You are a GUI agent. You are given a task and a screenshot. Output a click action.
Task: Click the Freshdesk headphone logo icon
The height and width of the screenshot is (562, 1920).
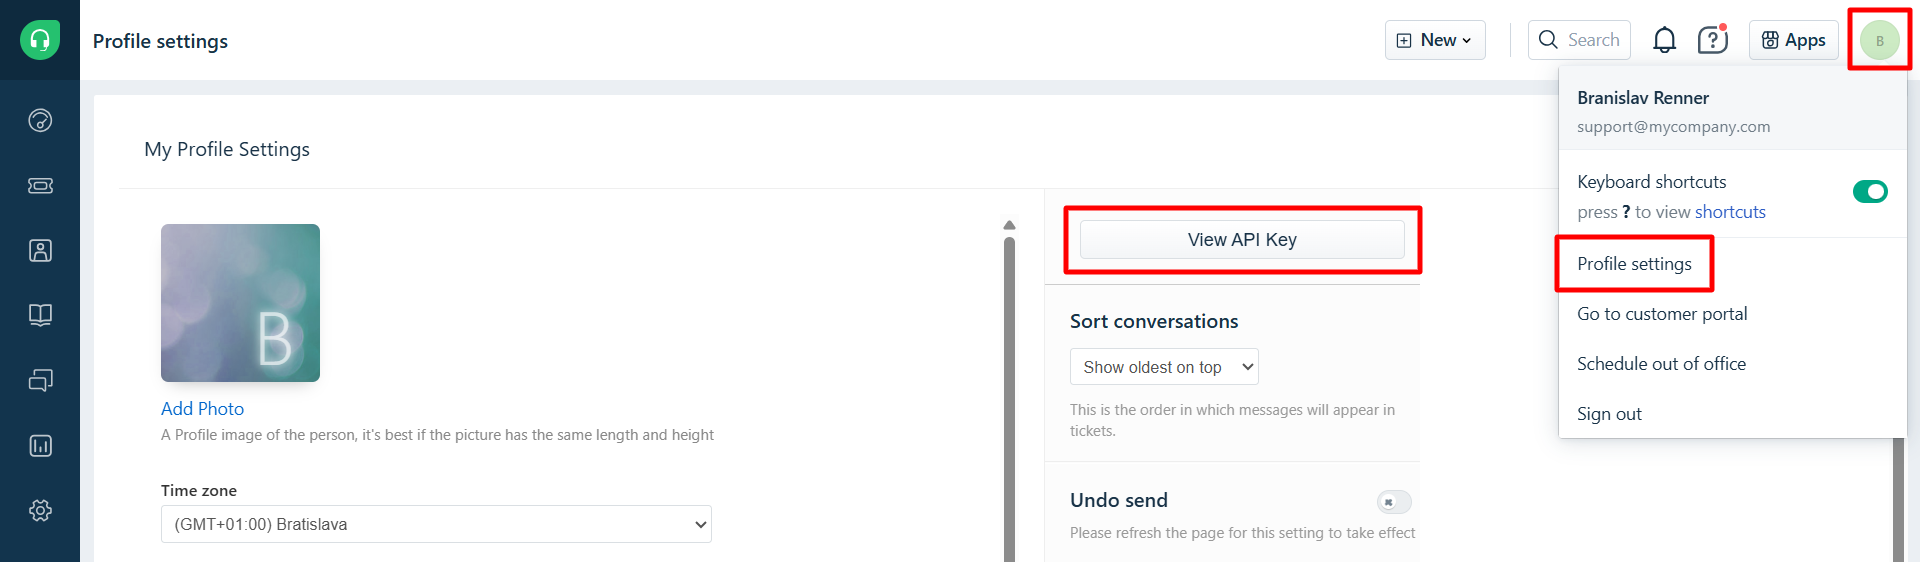click(x=40, y=40)
